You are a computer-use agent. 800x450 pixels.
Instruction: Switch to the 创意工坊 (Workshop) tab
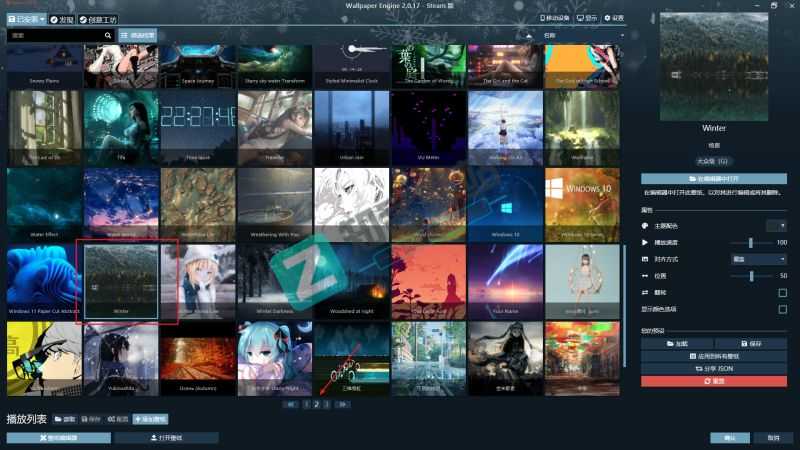click(96, 19)
